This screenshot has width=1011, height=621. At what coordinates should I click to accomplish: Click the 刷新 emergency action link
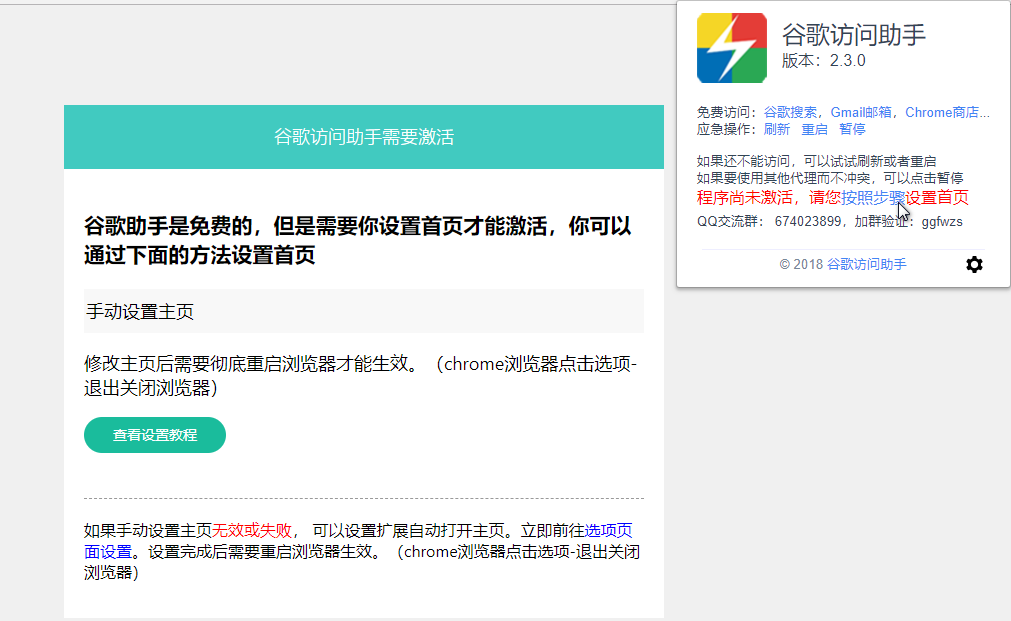click(x=776, y=129)
